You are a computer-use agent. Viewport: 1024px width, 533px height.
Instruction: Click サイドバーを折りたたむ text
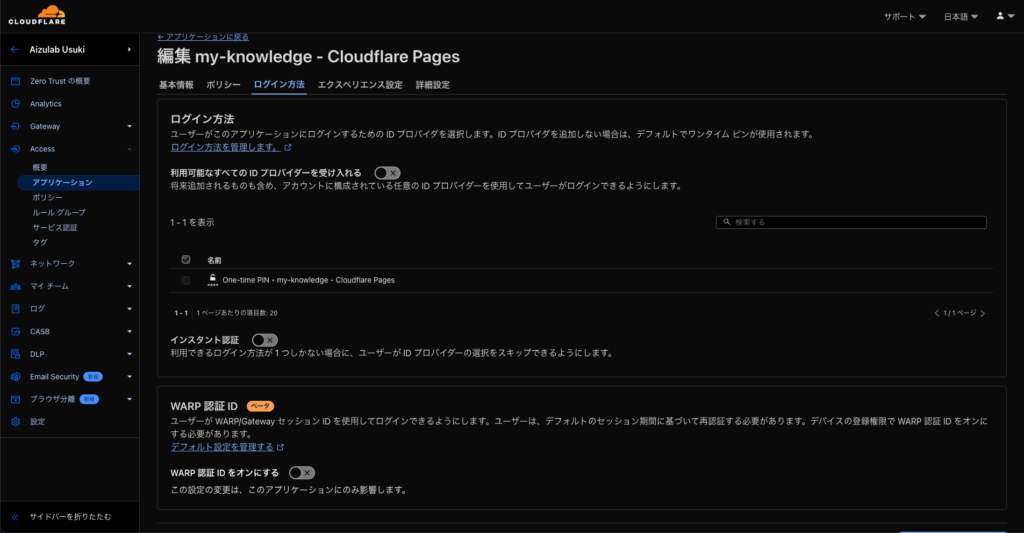tap(70, 517)
